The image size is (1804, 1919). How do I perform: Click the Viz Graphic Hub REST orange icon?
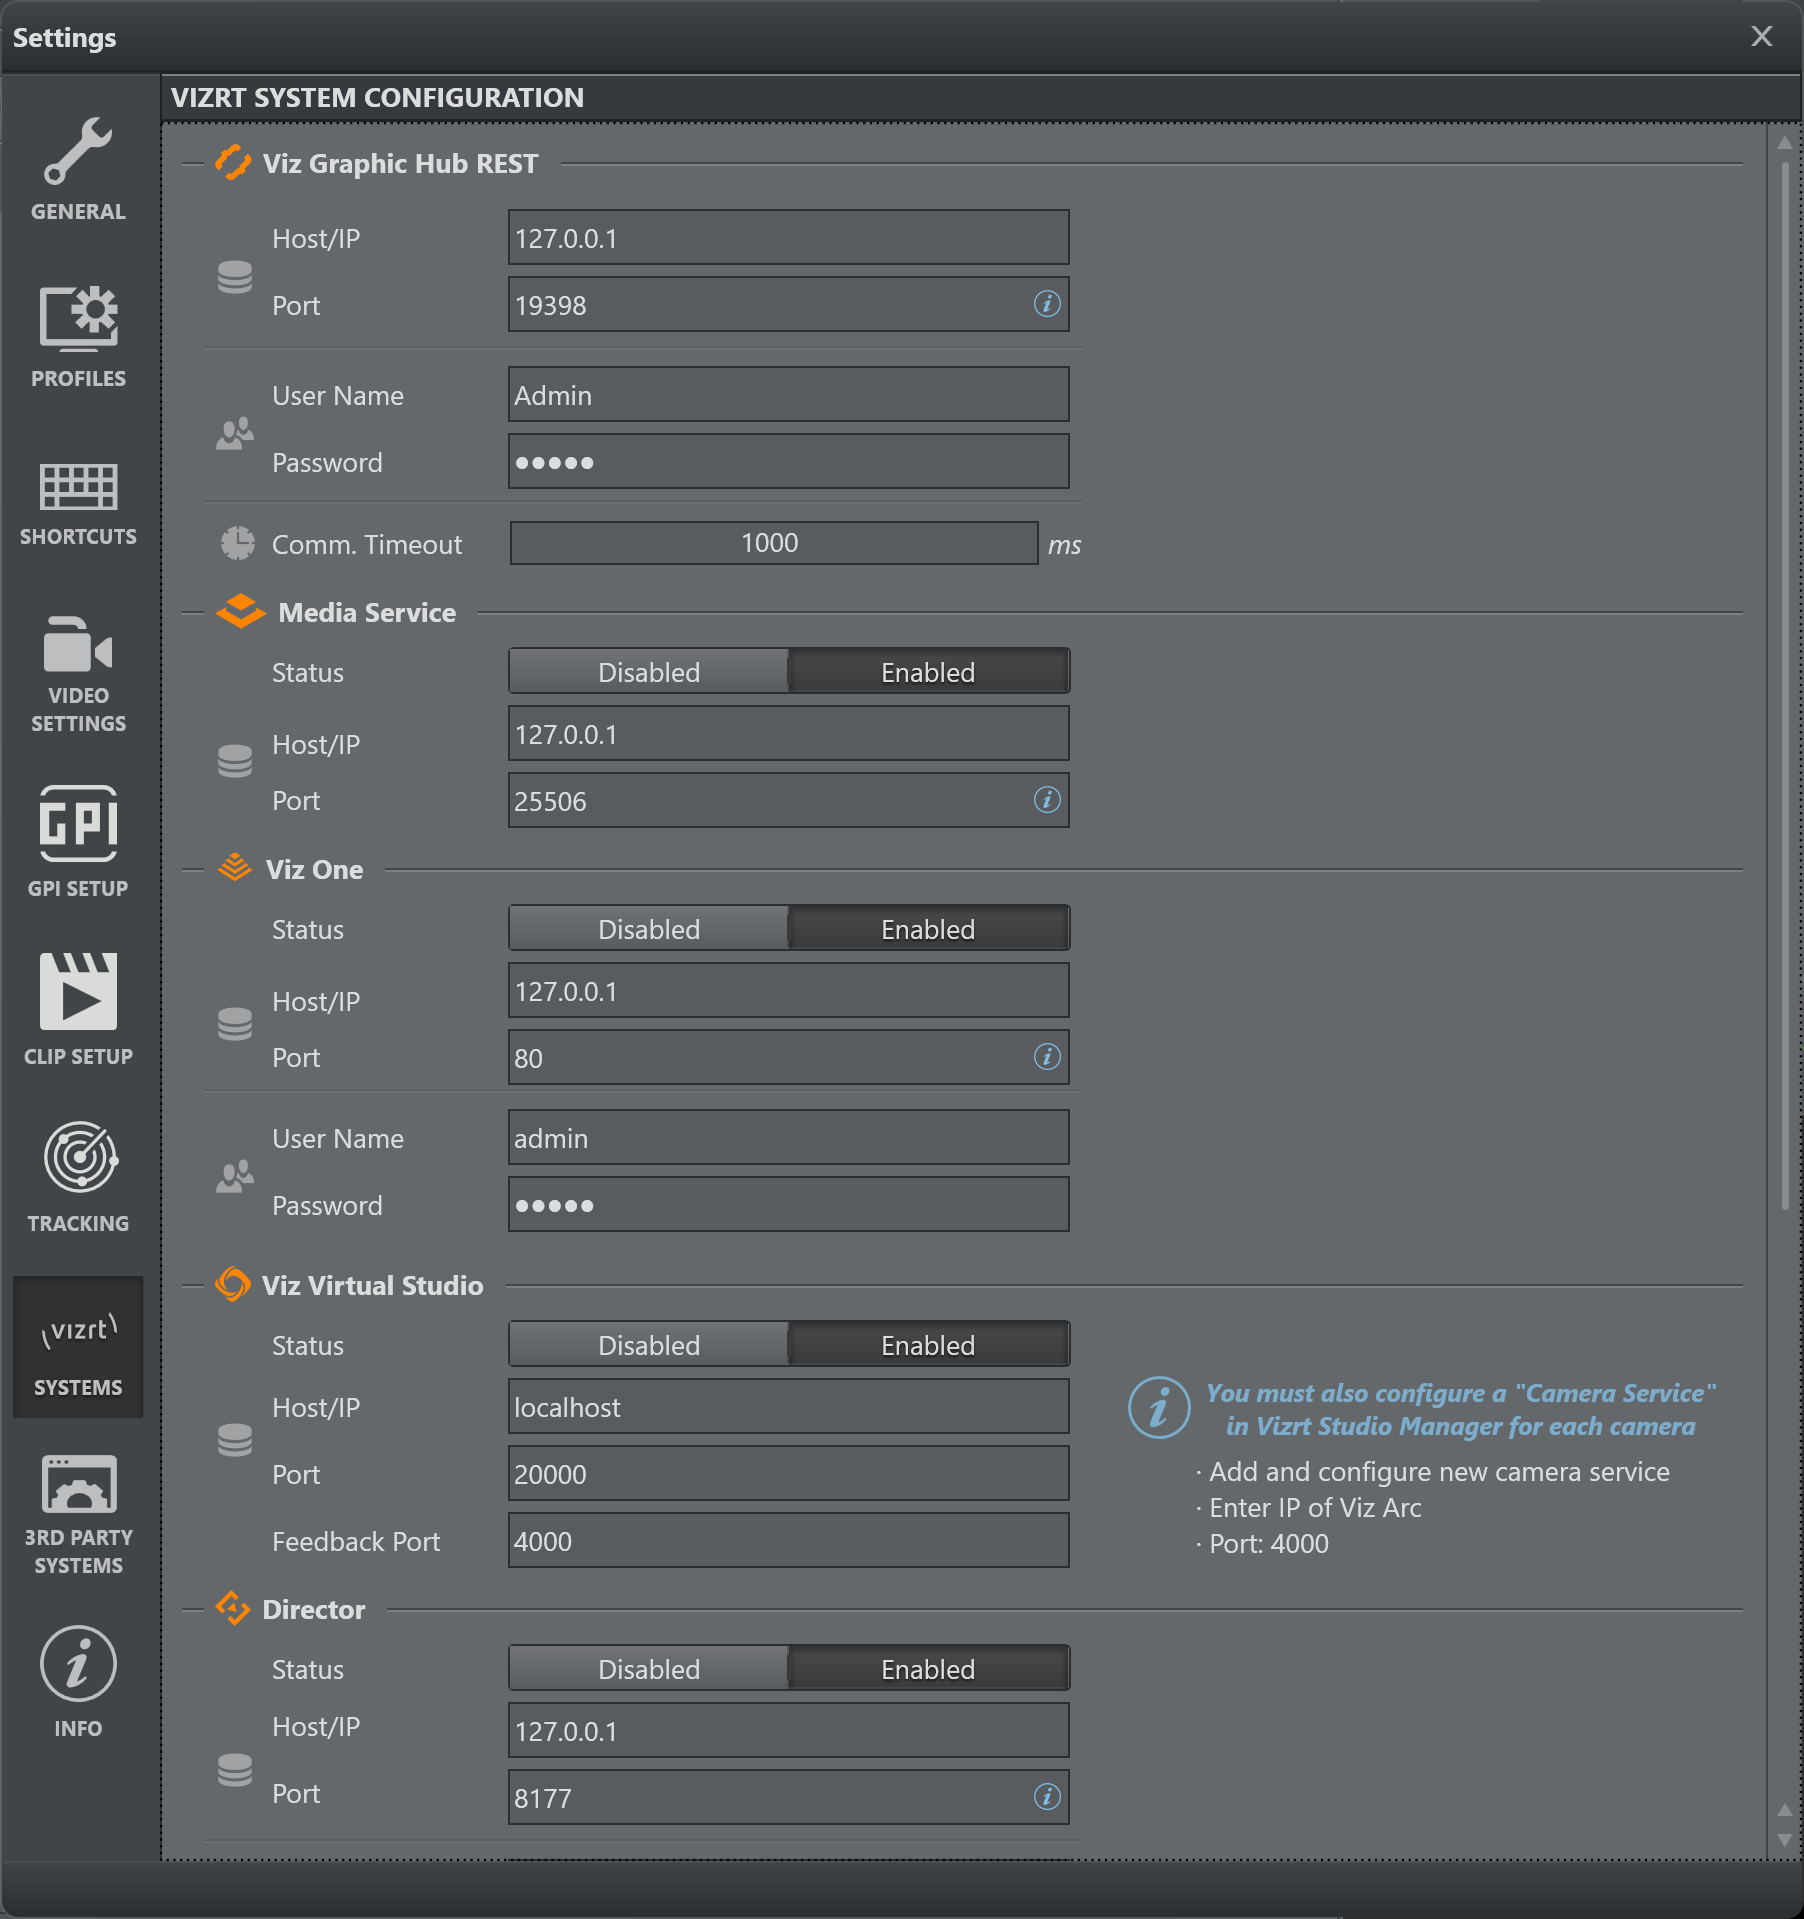click(x=233, y=163)
